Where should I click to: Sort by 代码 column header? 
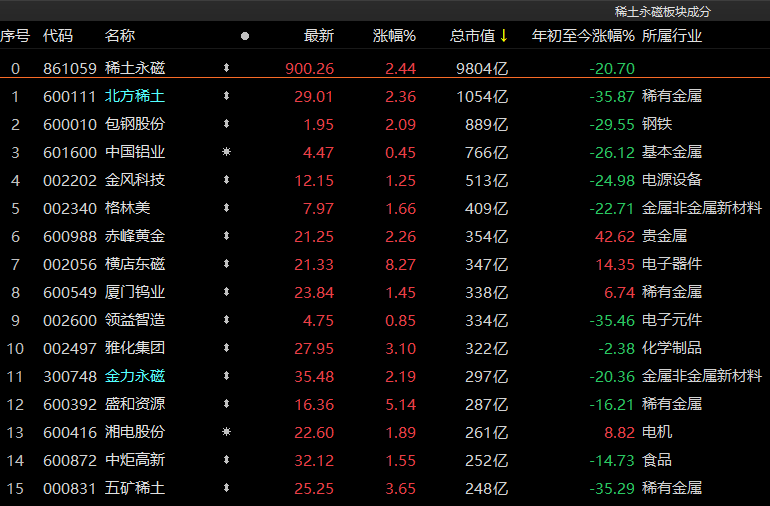coord(58,35)
